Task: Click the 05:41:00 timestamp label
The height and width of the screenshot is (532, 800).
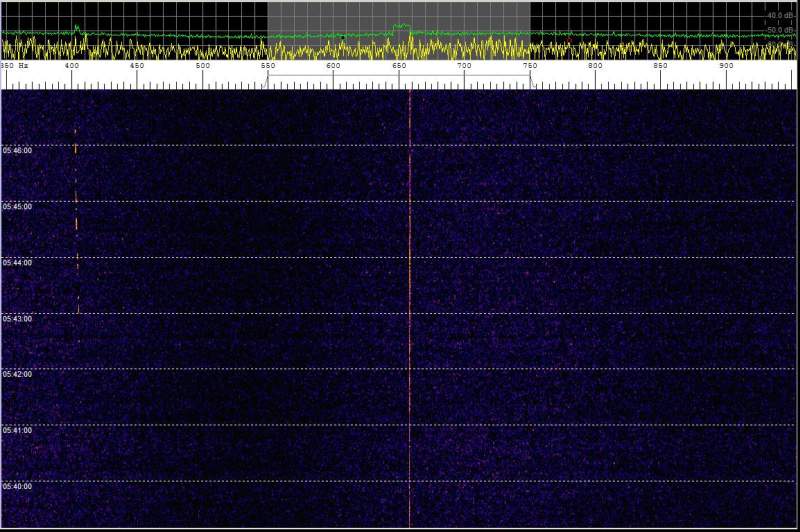Action: 17,431
